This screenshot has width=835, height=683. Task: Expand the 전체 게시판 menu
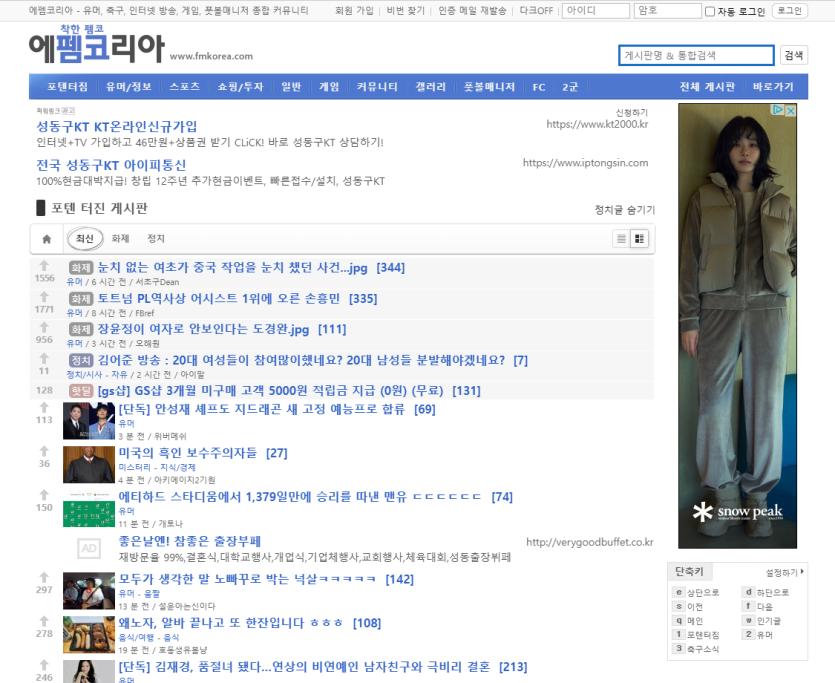pos(707,87)
